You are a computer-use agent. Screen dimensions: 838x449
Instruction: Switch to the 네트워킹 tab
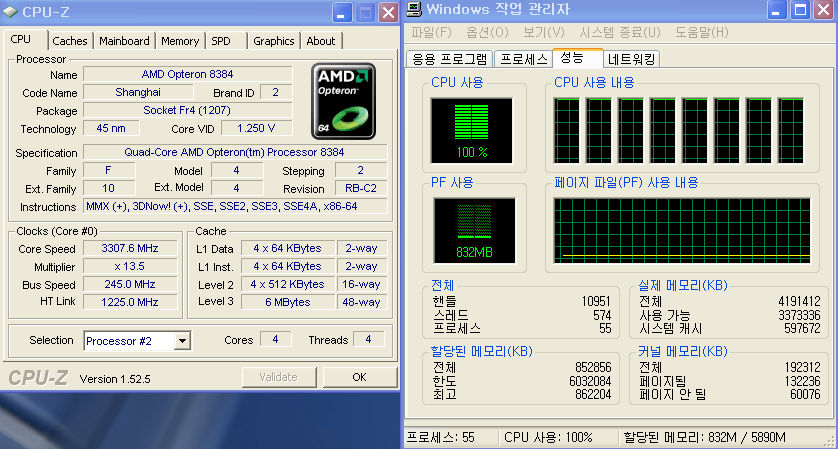[x=632, y=59]
